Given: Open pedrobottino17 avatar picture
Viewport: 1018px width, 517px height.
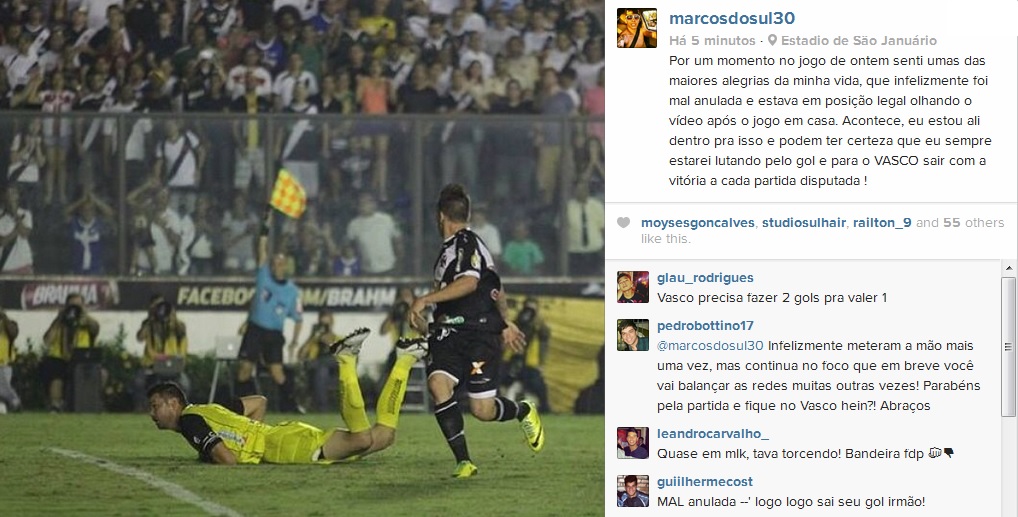Looking at the screenshot, I should (x=633, y=335).
